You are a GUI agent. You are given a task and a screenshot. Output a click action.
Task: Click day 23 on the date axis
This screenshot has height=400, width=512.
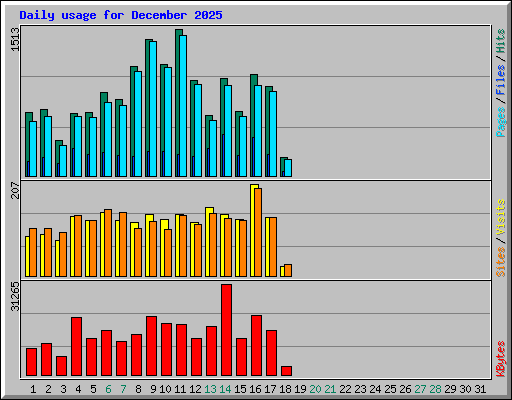tap(360, 389)
